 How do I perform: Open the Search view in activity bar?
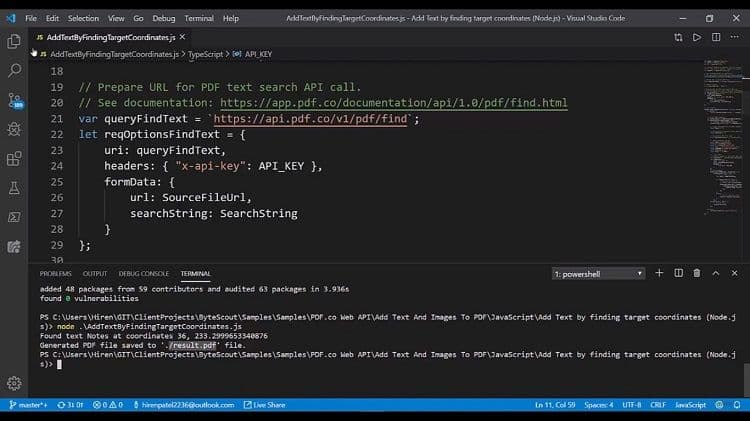click(14, 71)
